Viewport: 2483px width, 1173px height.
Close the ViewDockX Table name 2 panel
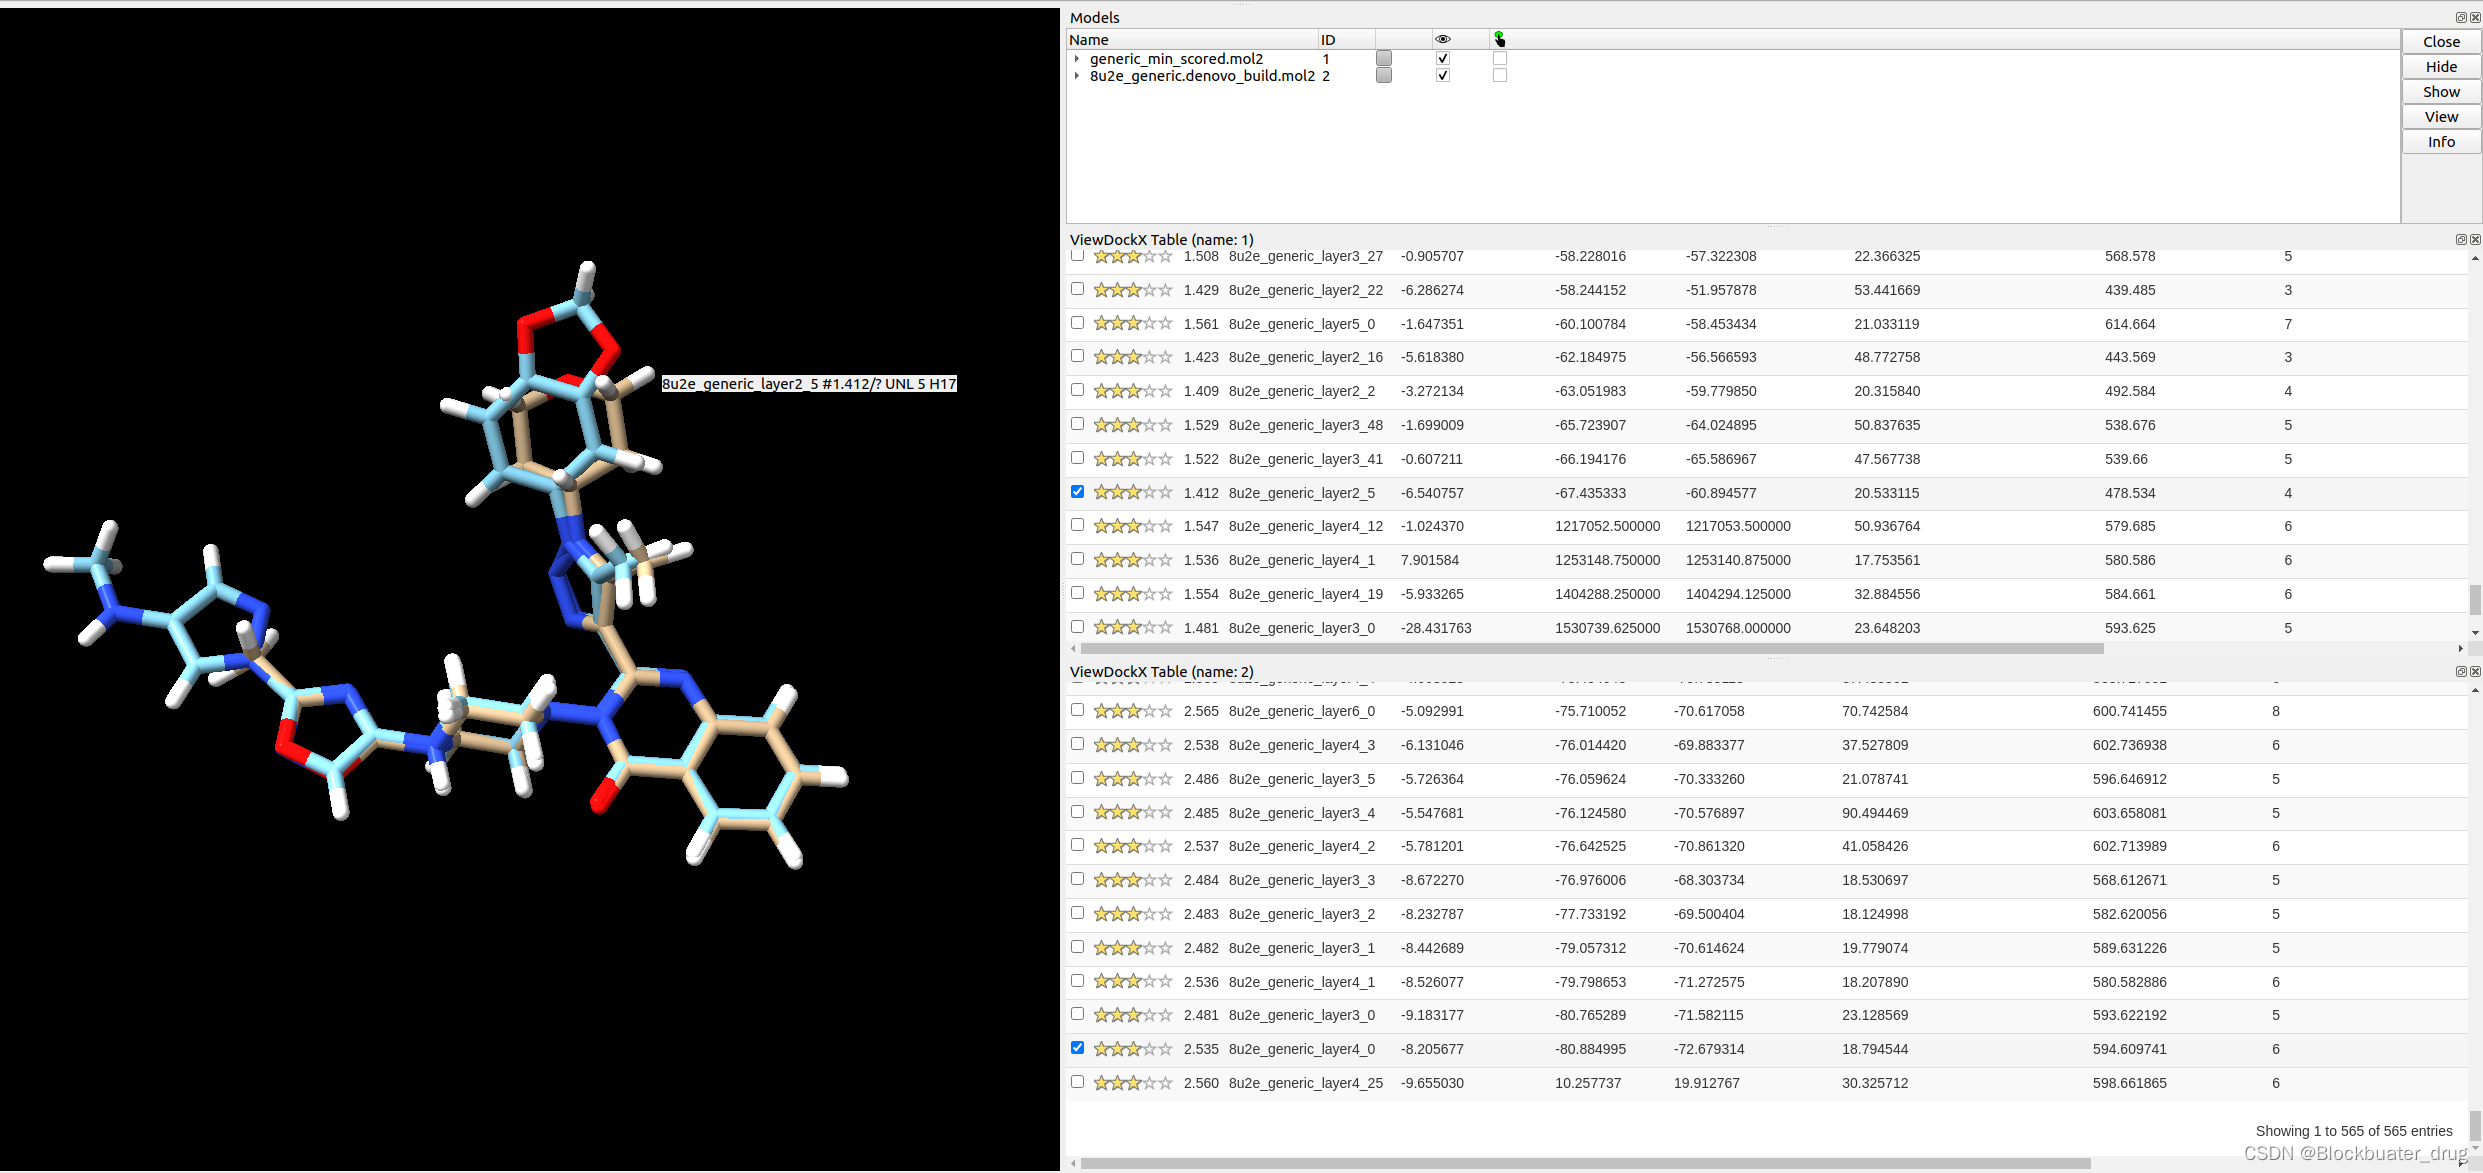tap(2475, 671)
